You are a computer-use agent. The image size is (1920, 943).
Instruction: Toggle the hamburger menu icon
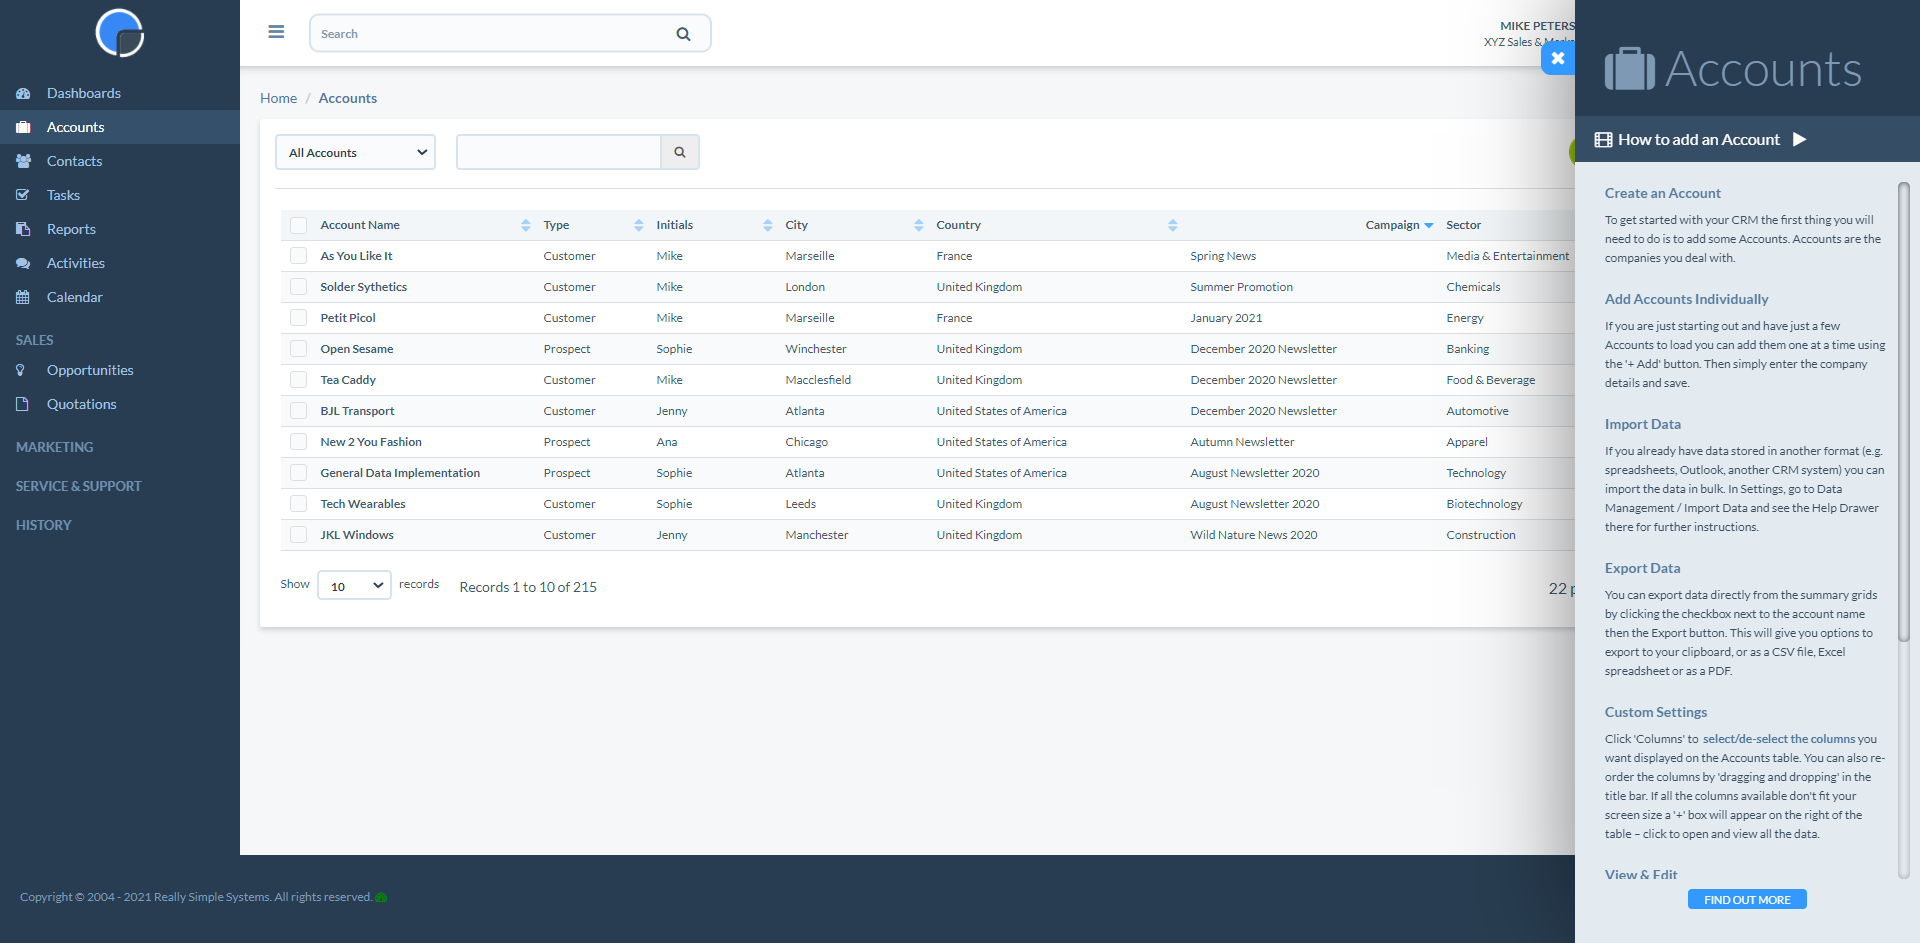[x=276, y=32]
